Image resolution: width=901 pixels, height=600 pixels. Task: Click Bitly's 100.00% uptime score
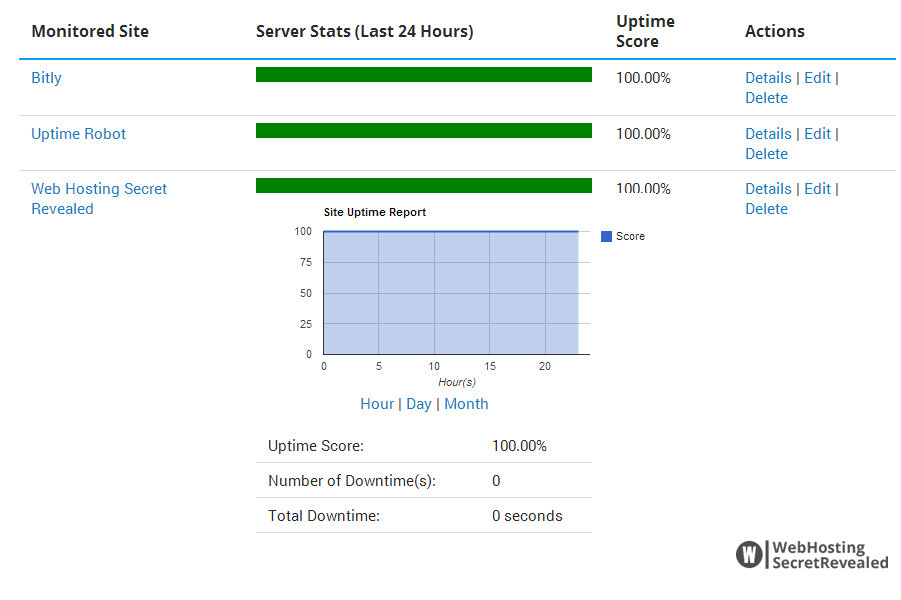click(x=643, y=78)
